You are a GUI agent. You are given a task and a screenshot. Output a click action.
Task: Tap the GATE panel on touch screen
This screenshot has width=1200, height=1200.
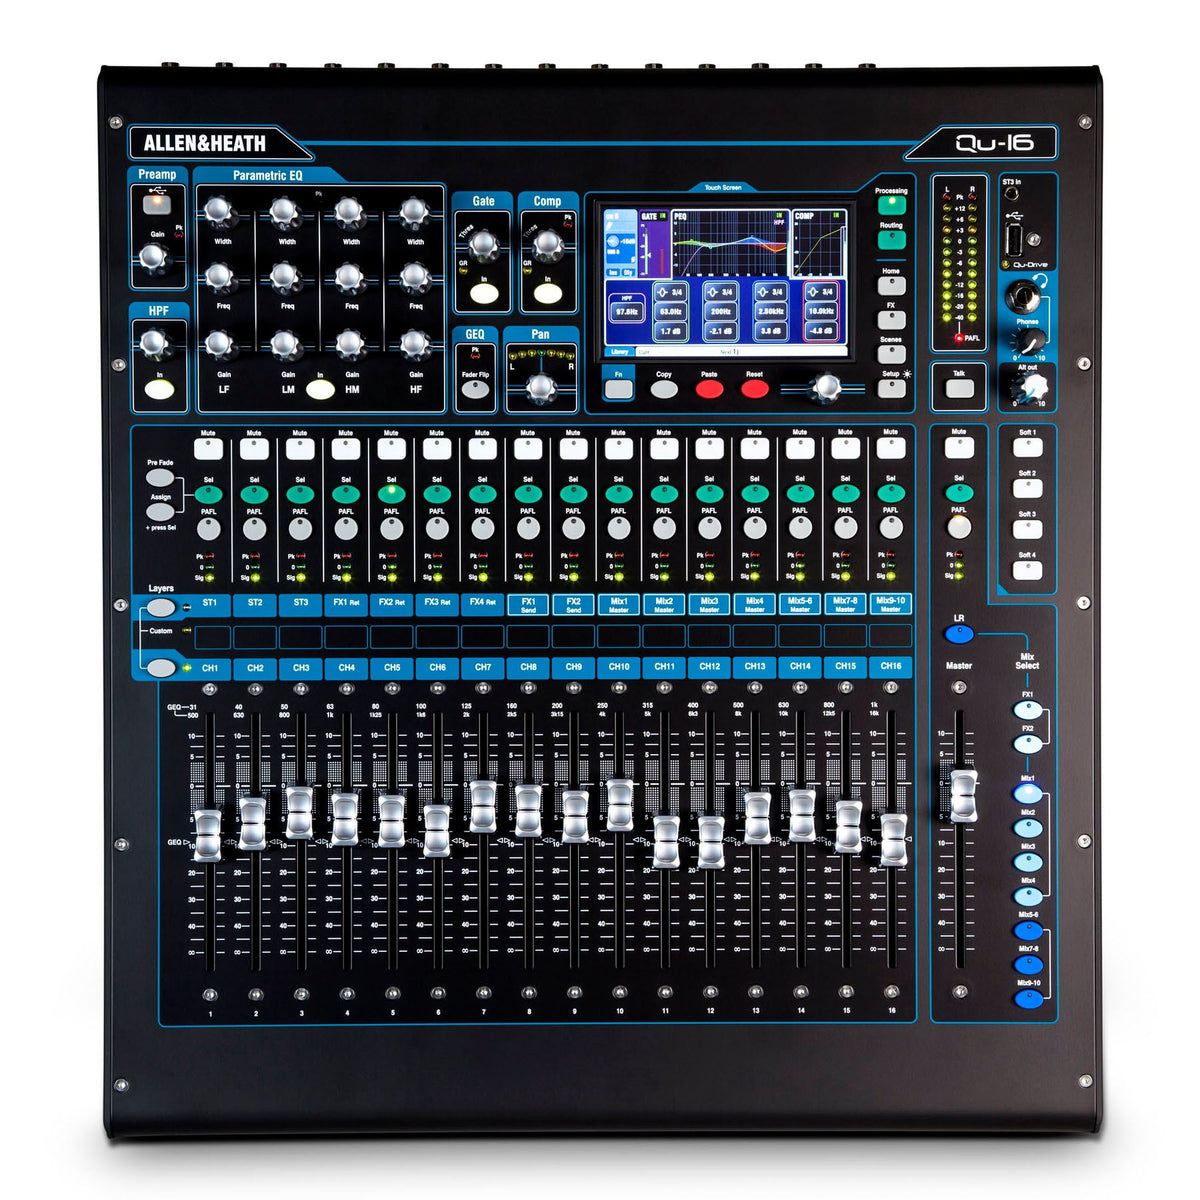tap(654, 245)
